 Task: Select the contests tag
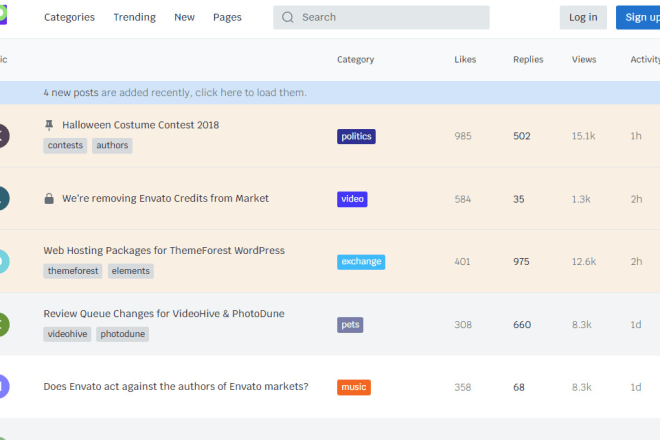(65, 146)
